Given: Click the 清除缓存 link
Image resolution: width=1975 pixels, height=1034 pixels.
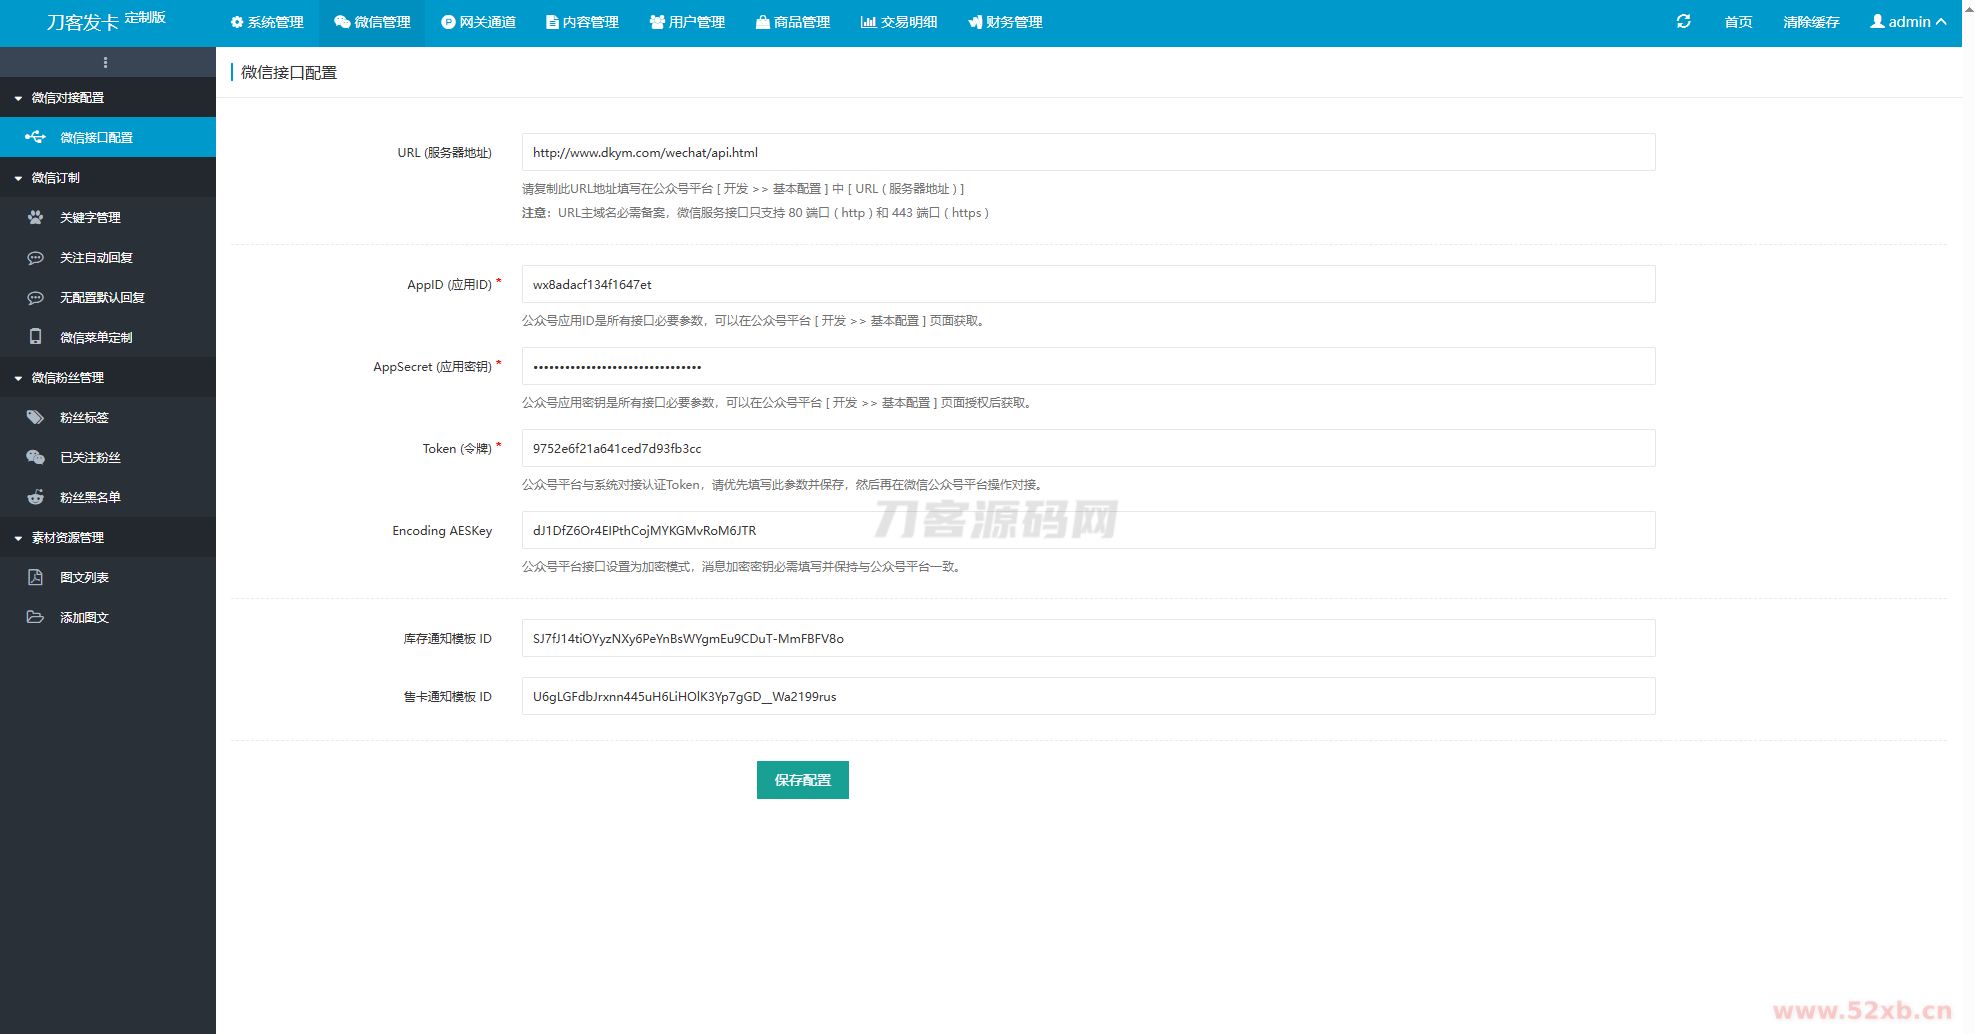Looking at the screenshot, I should (x=1811, y=22).
